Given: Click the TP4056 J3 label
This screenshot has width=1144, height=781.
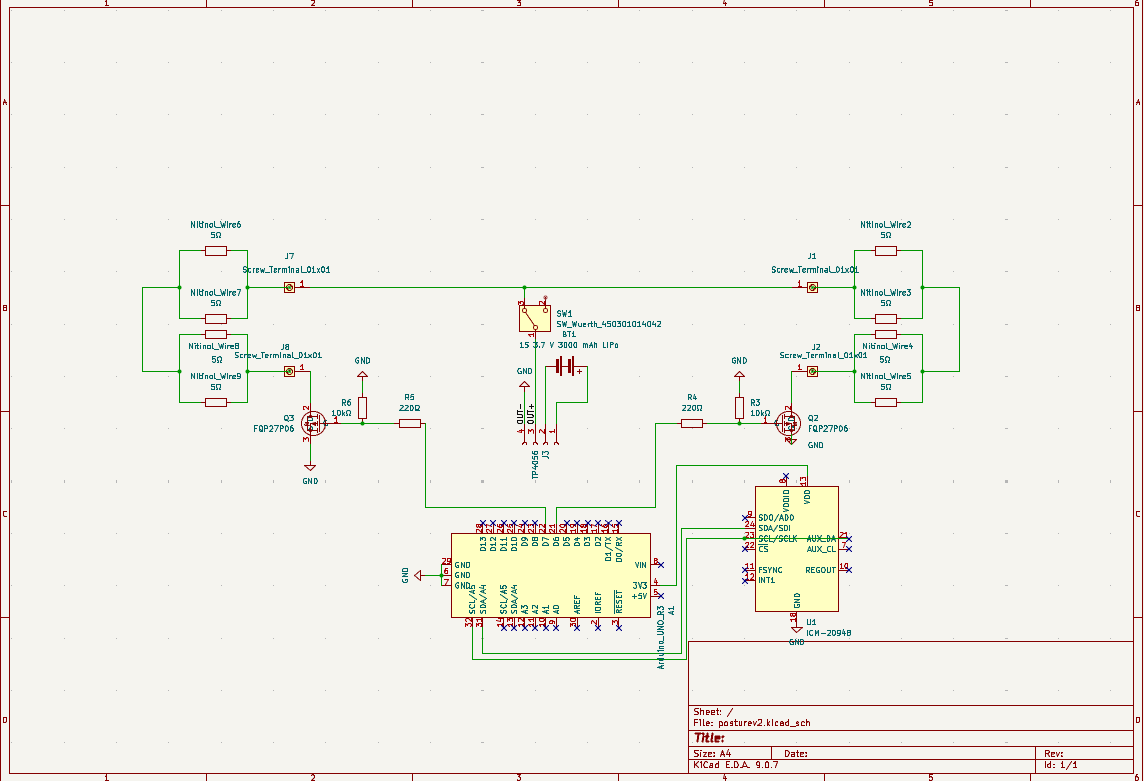Looking at the screenshot, I should [540, 464].
